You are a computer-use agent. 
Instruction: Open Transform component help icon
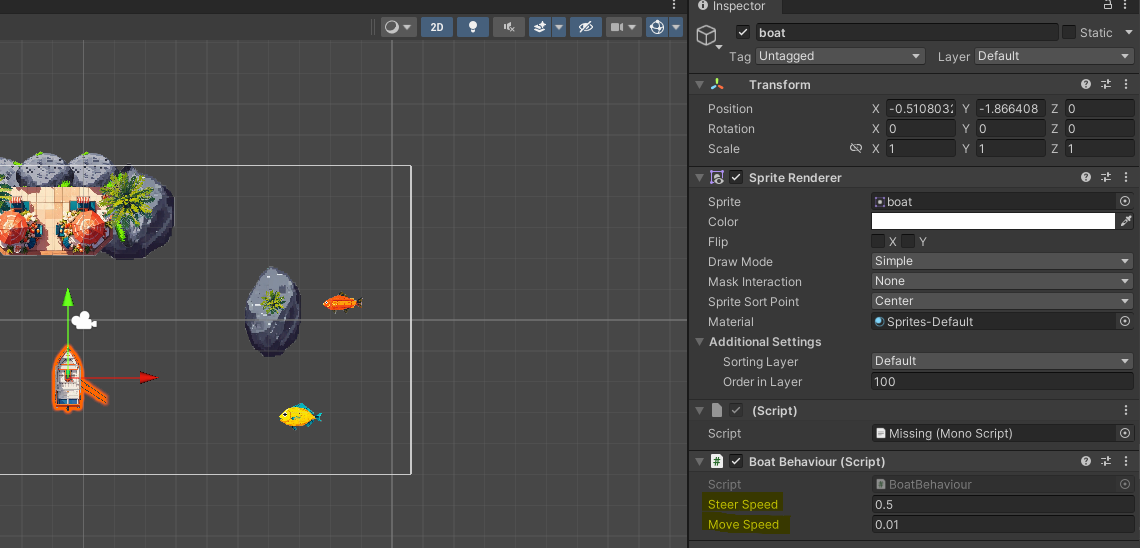click(1086, 84)
